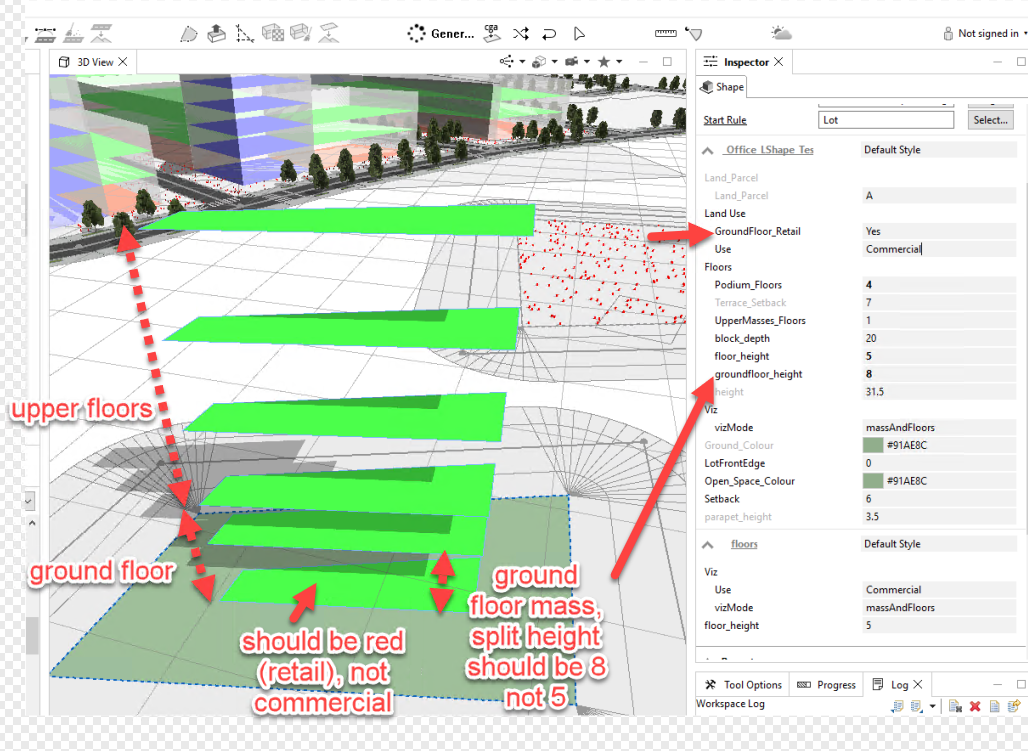Click the assign CGA rule file icon

[x=492, y=33]
